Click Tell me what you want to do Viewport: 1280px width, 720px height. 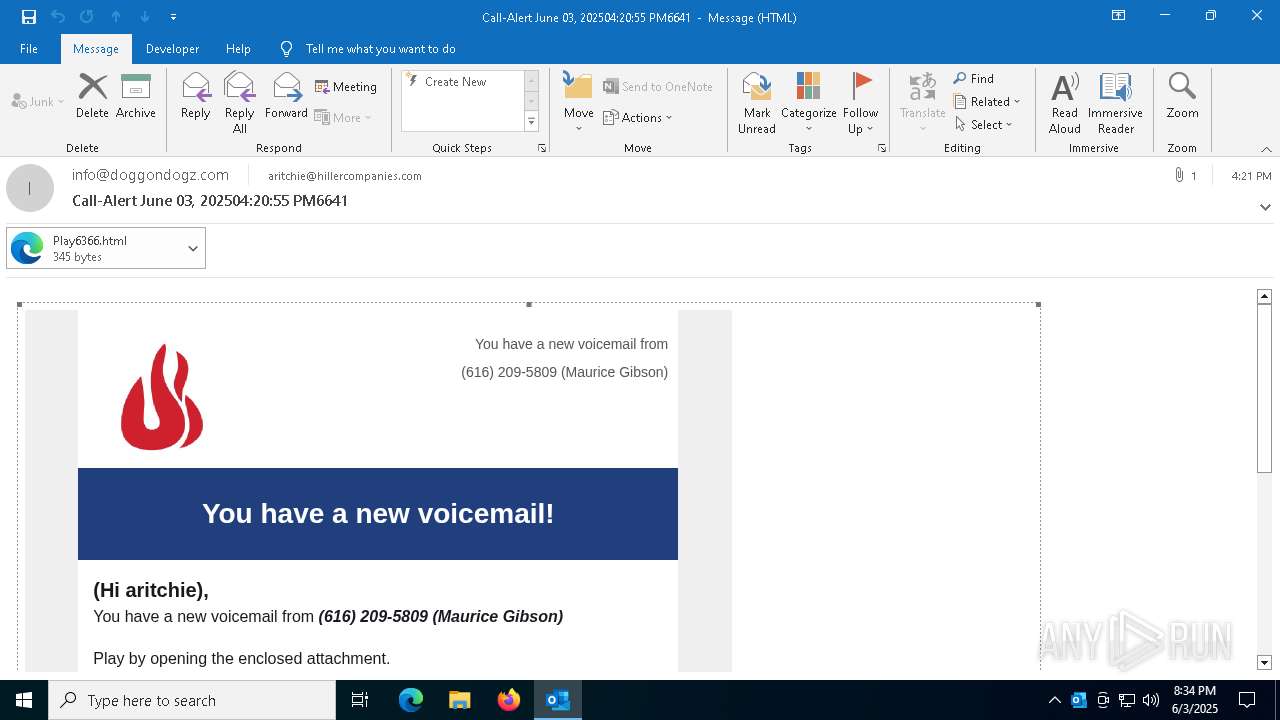tap(380, 49)
